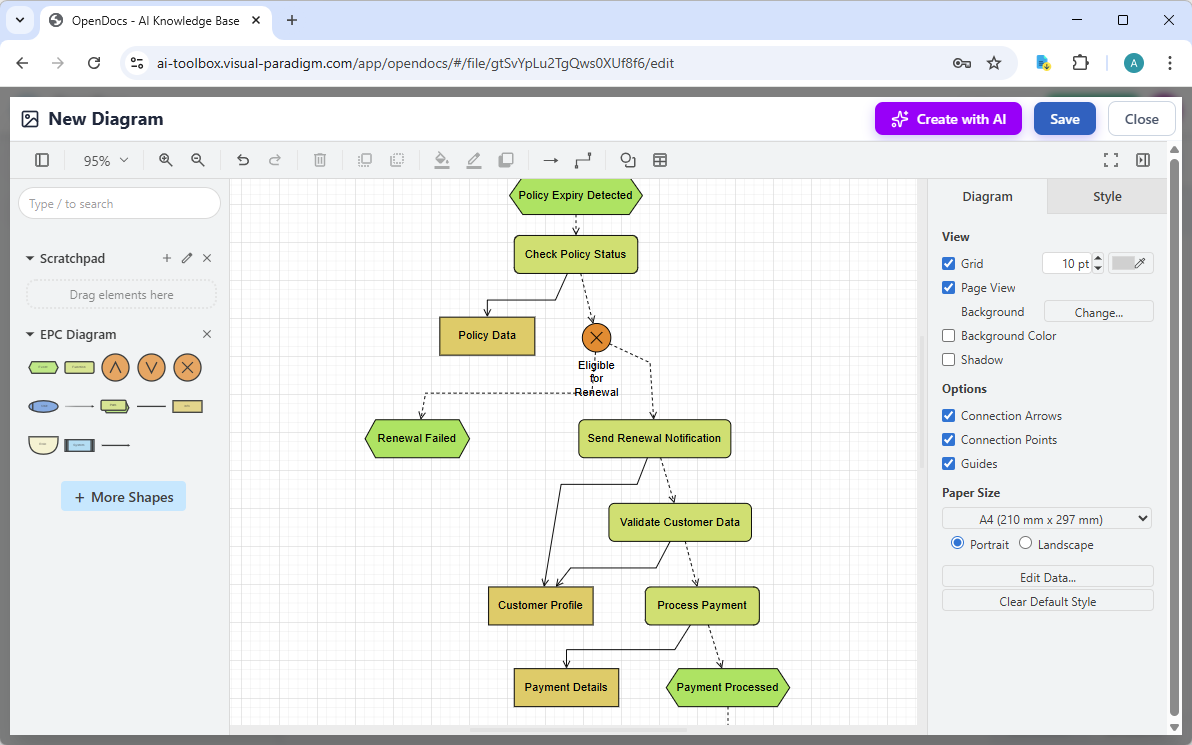The height and width of the screenshot is (745, 1192).
Task: Enable the Shadow checkbox in Diagram panel
Action: tap(948, 359)
